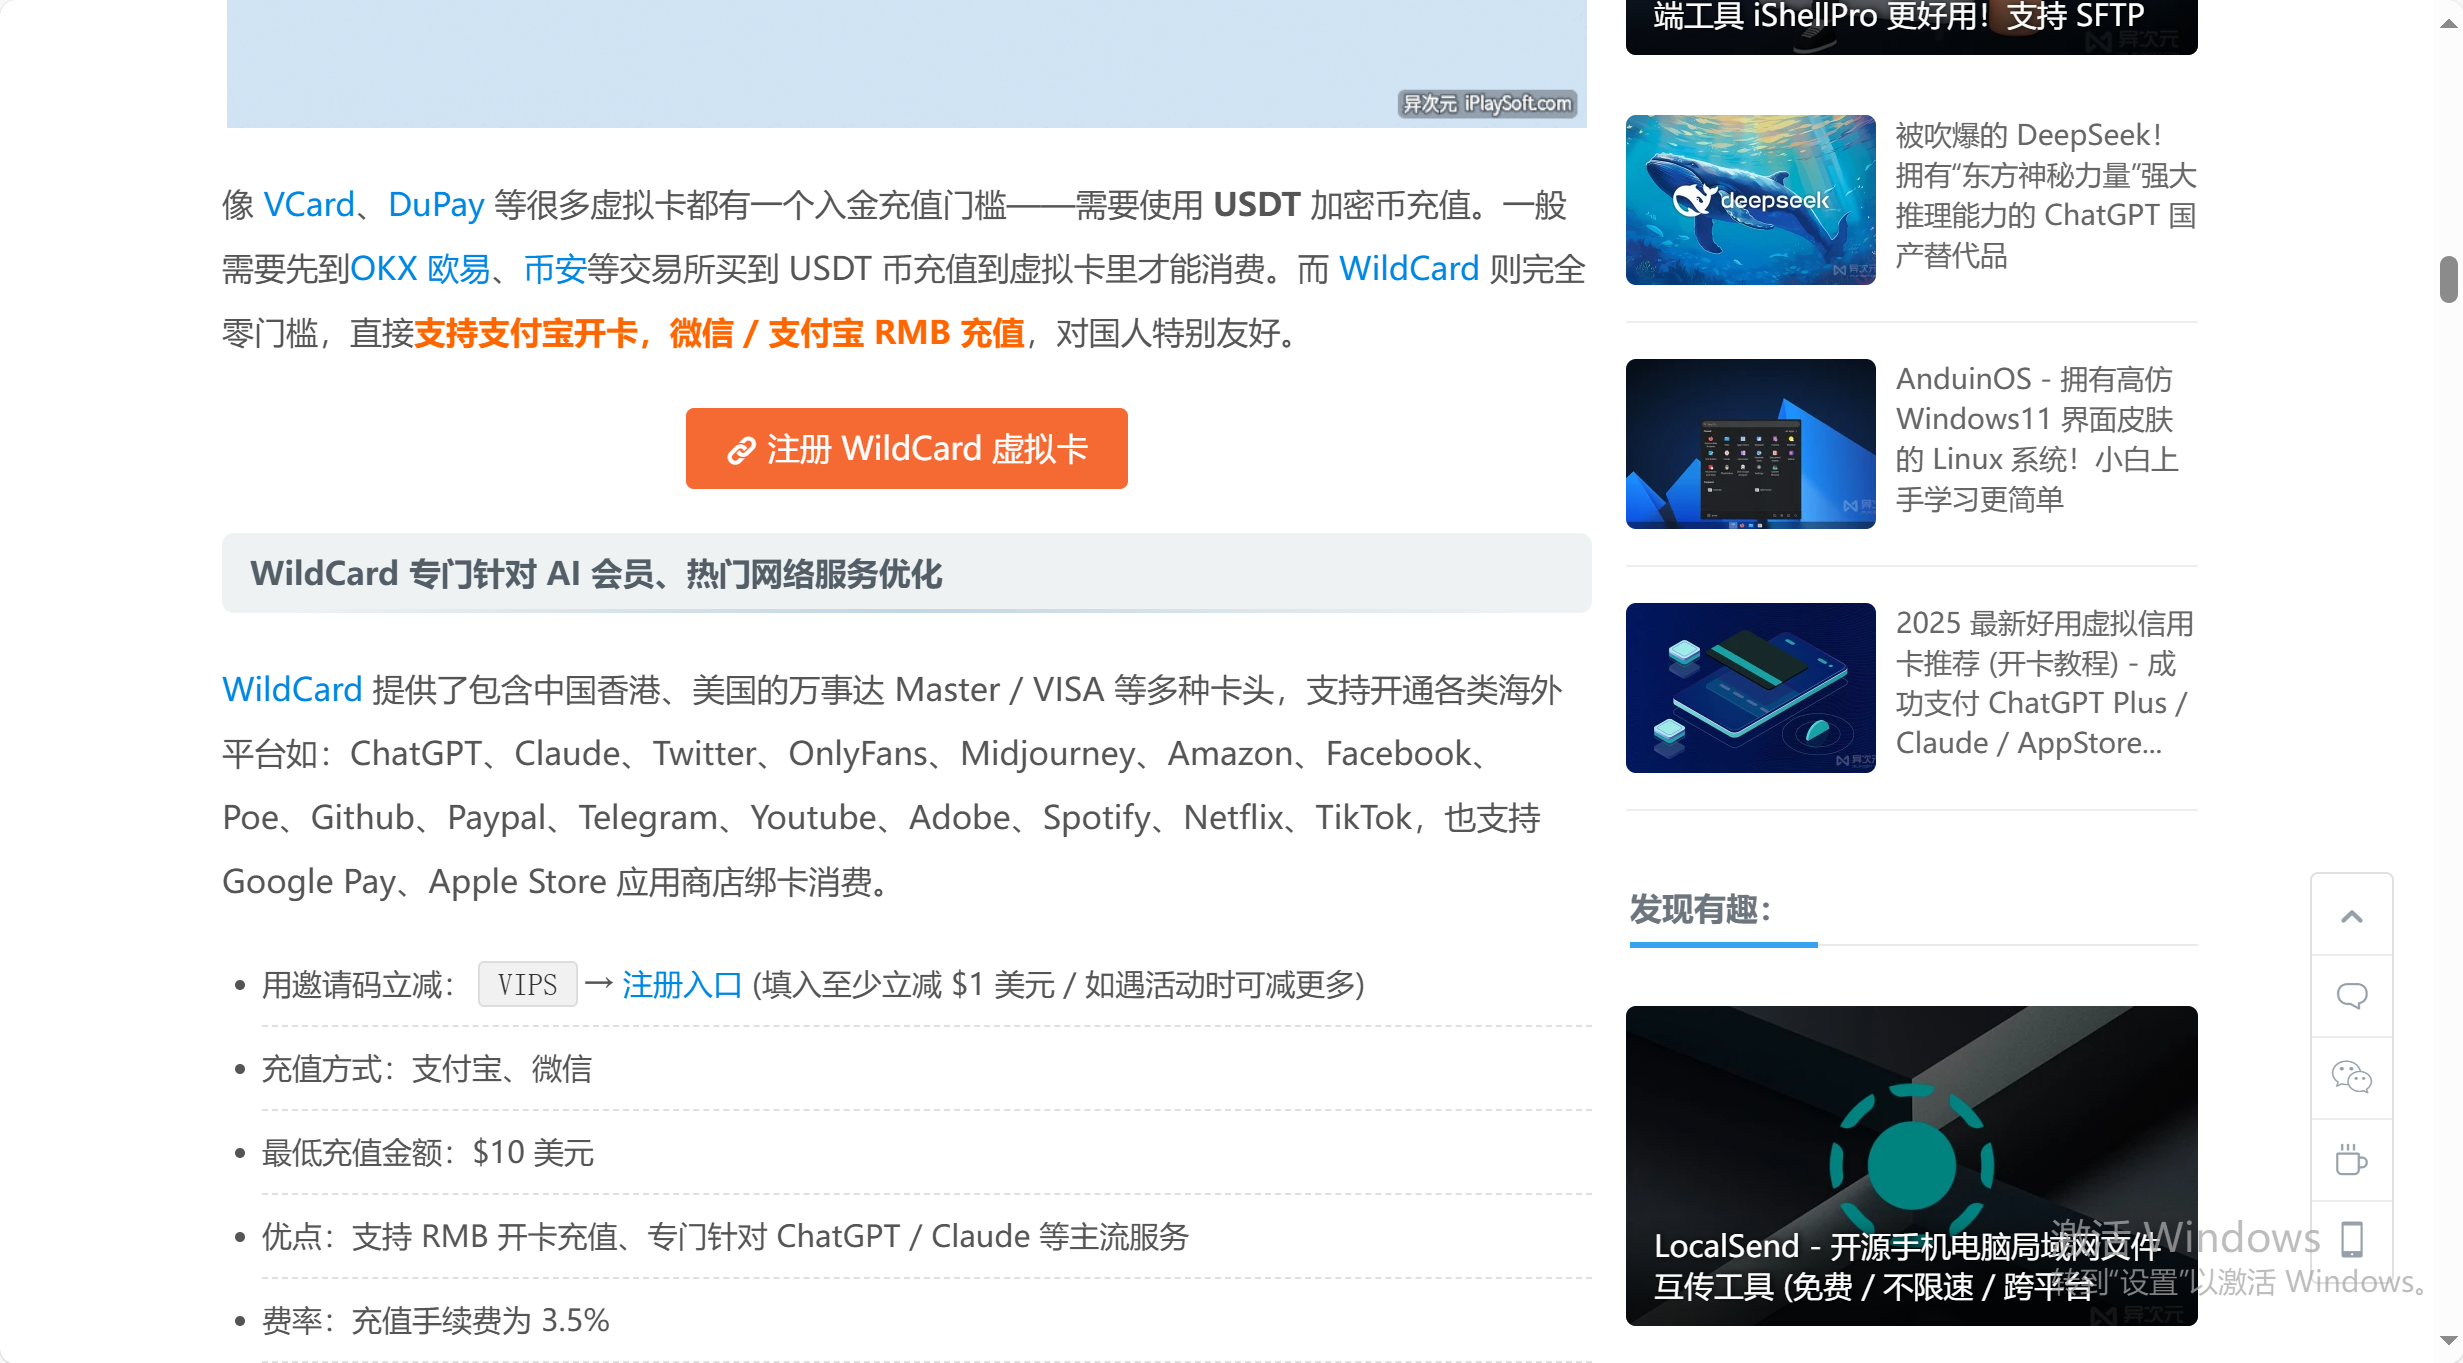Open the DuPay link

[x=436, y=205]
